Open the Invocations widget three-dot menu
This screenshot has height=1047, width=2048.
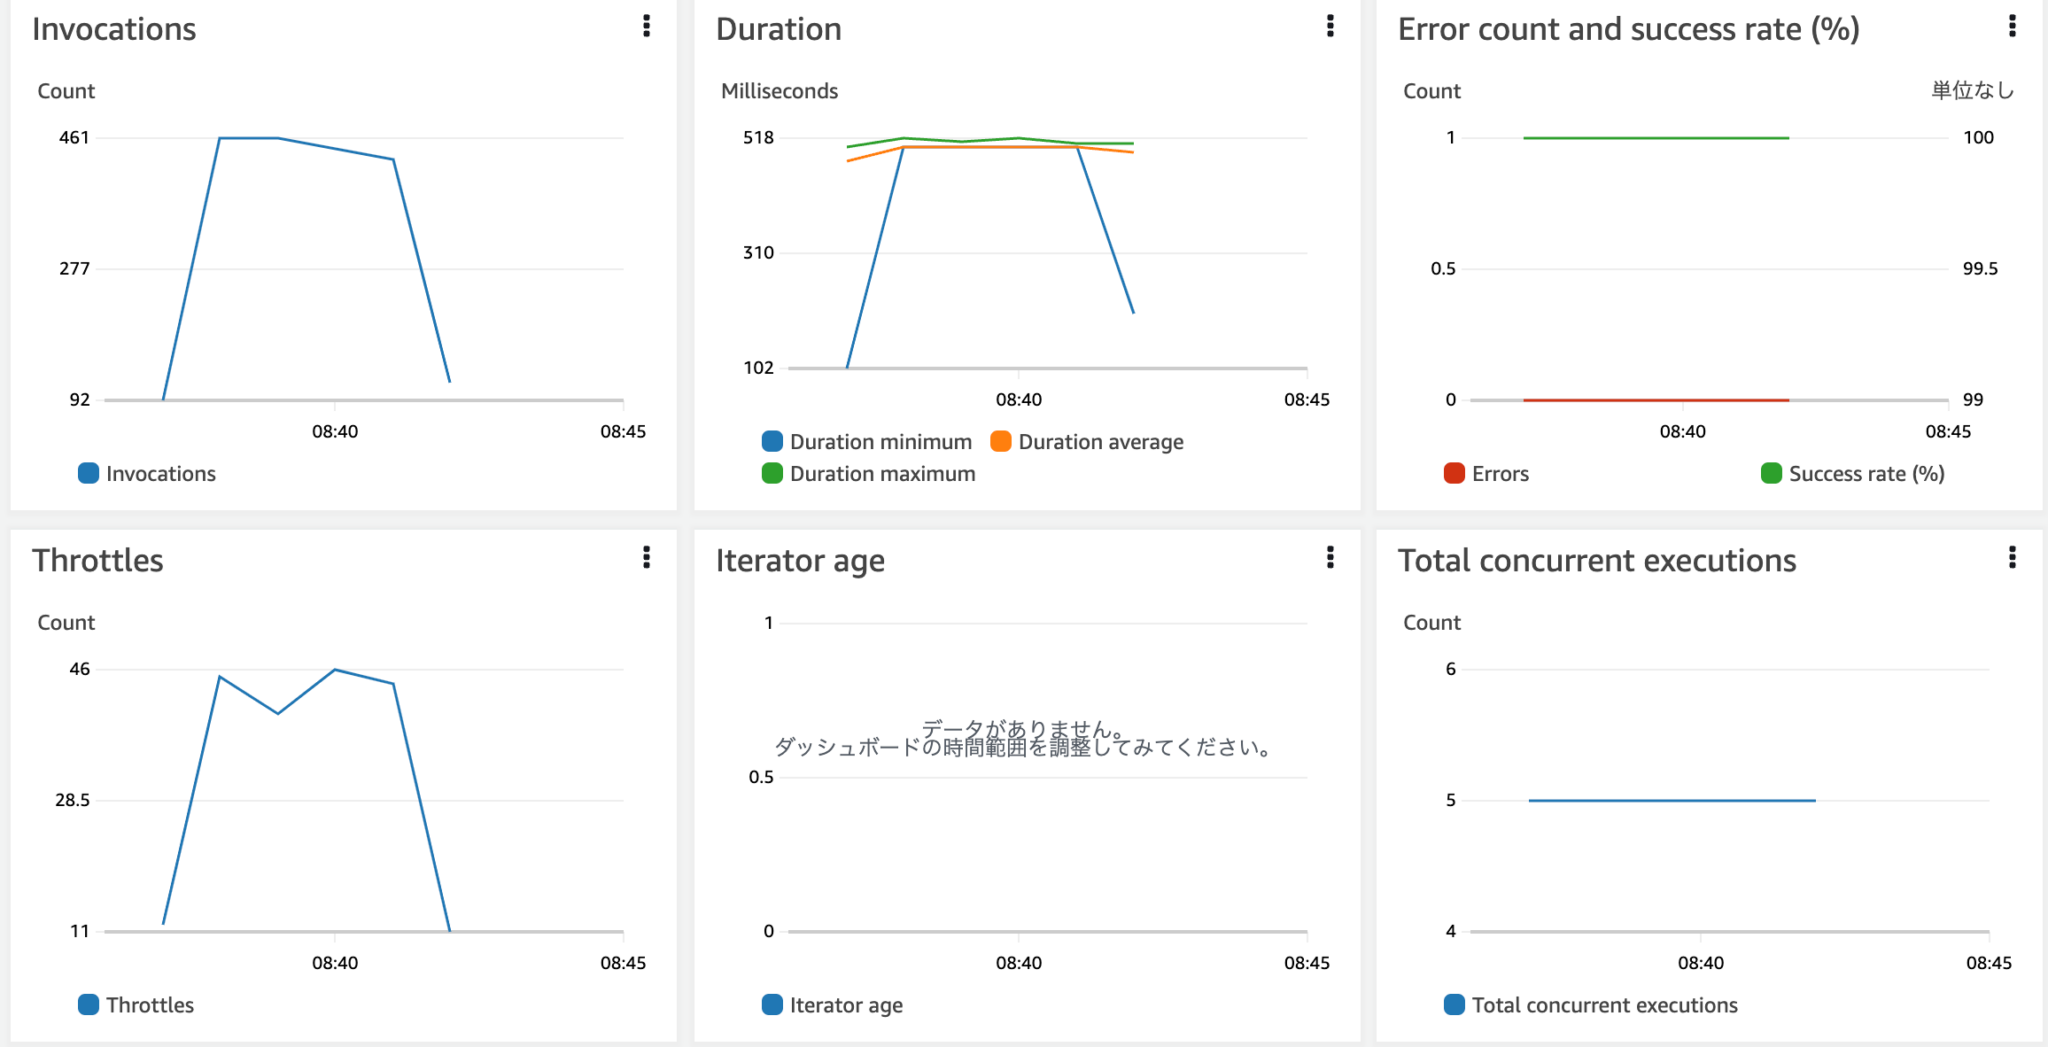click(646, 26)
